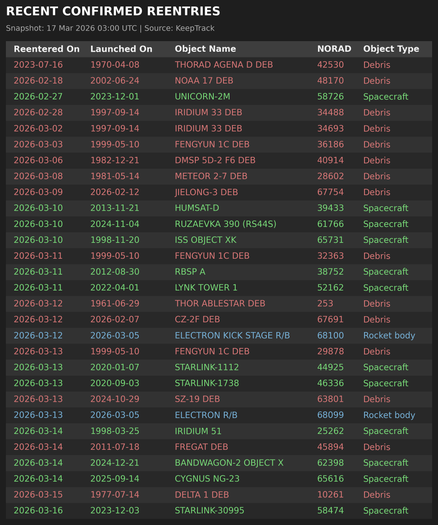
Task: Select launch date 2013-11-21
Action: [115, 208]
